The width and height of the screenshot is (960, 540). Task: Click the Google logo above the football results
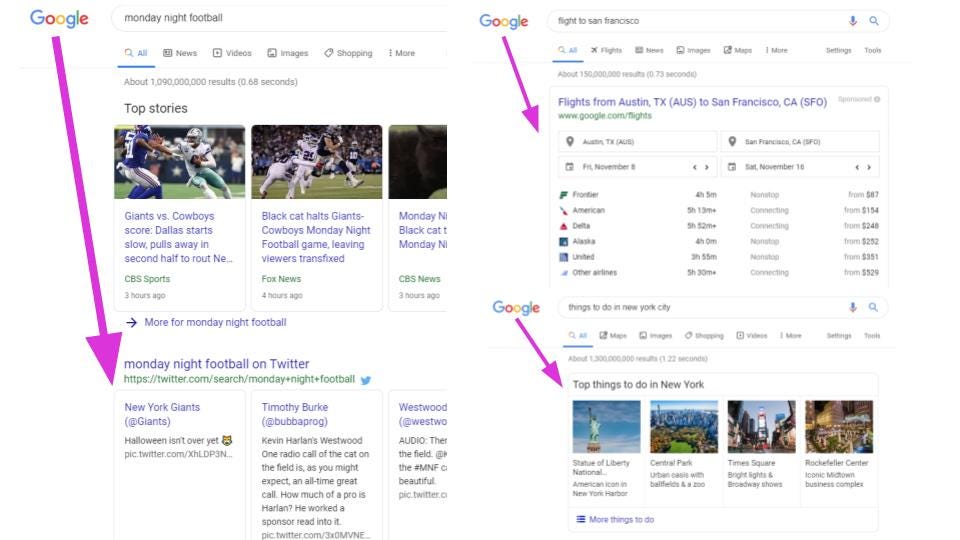tap(59, 19)
